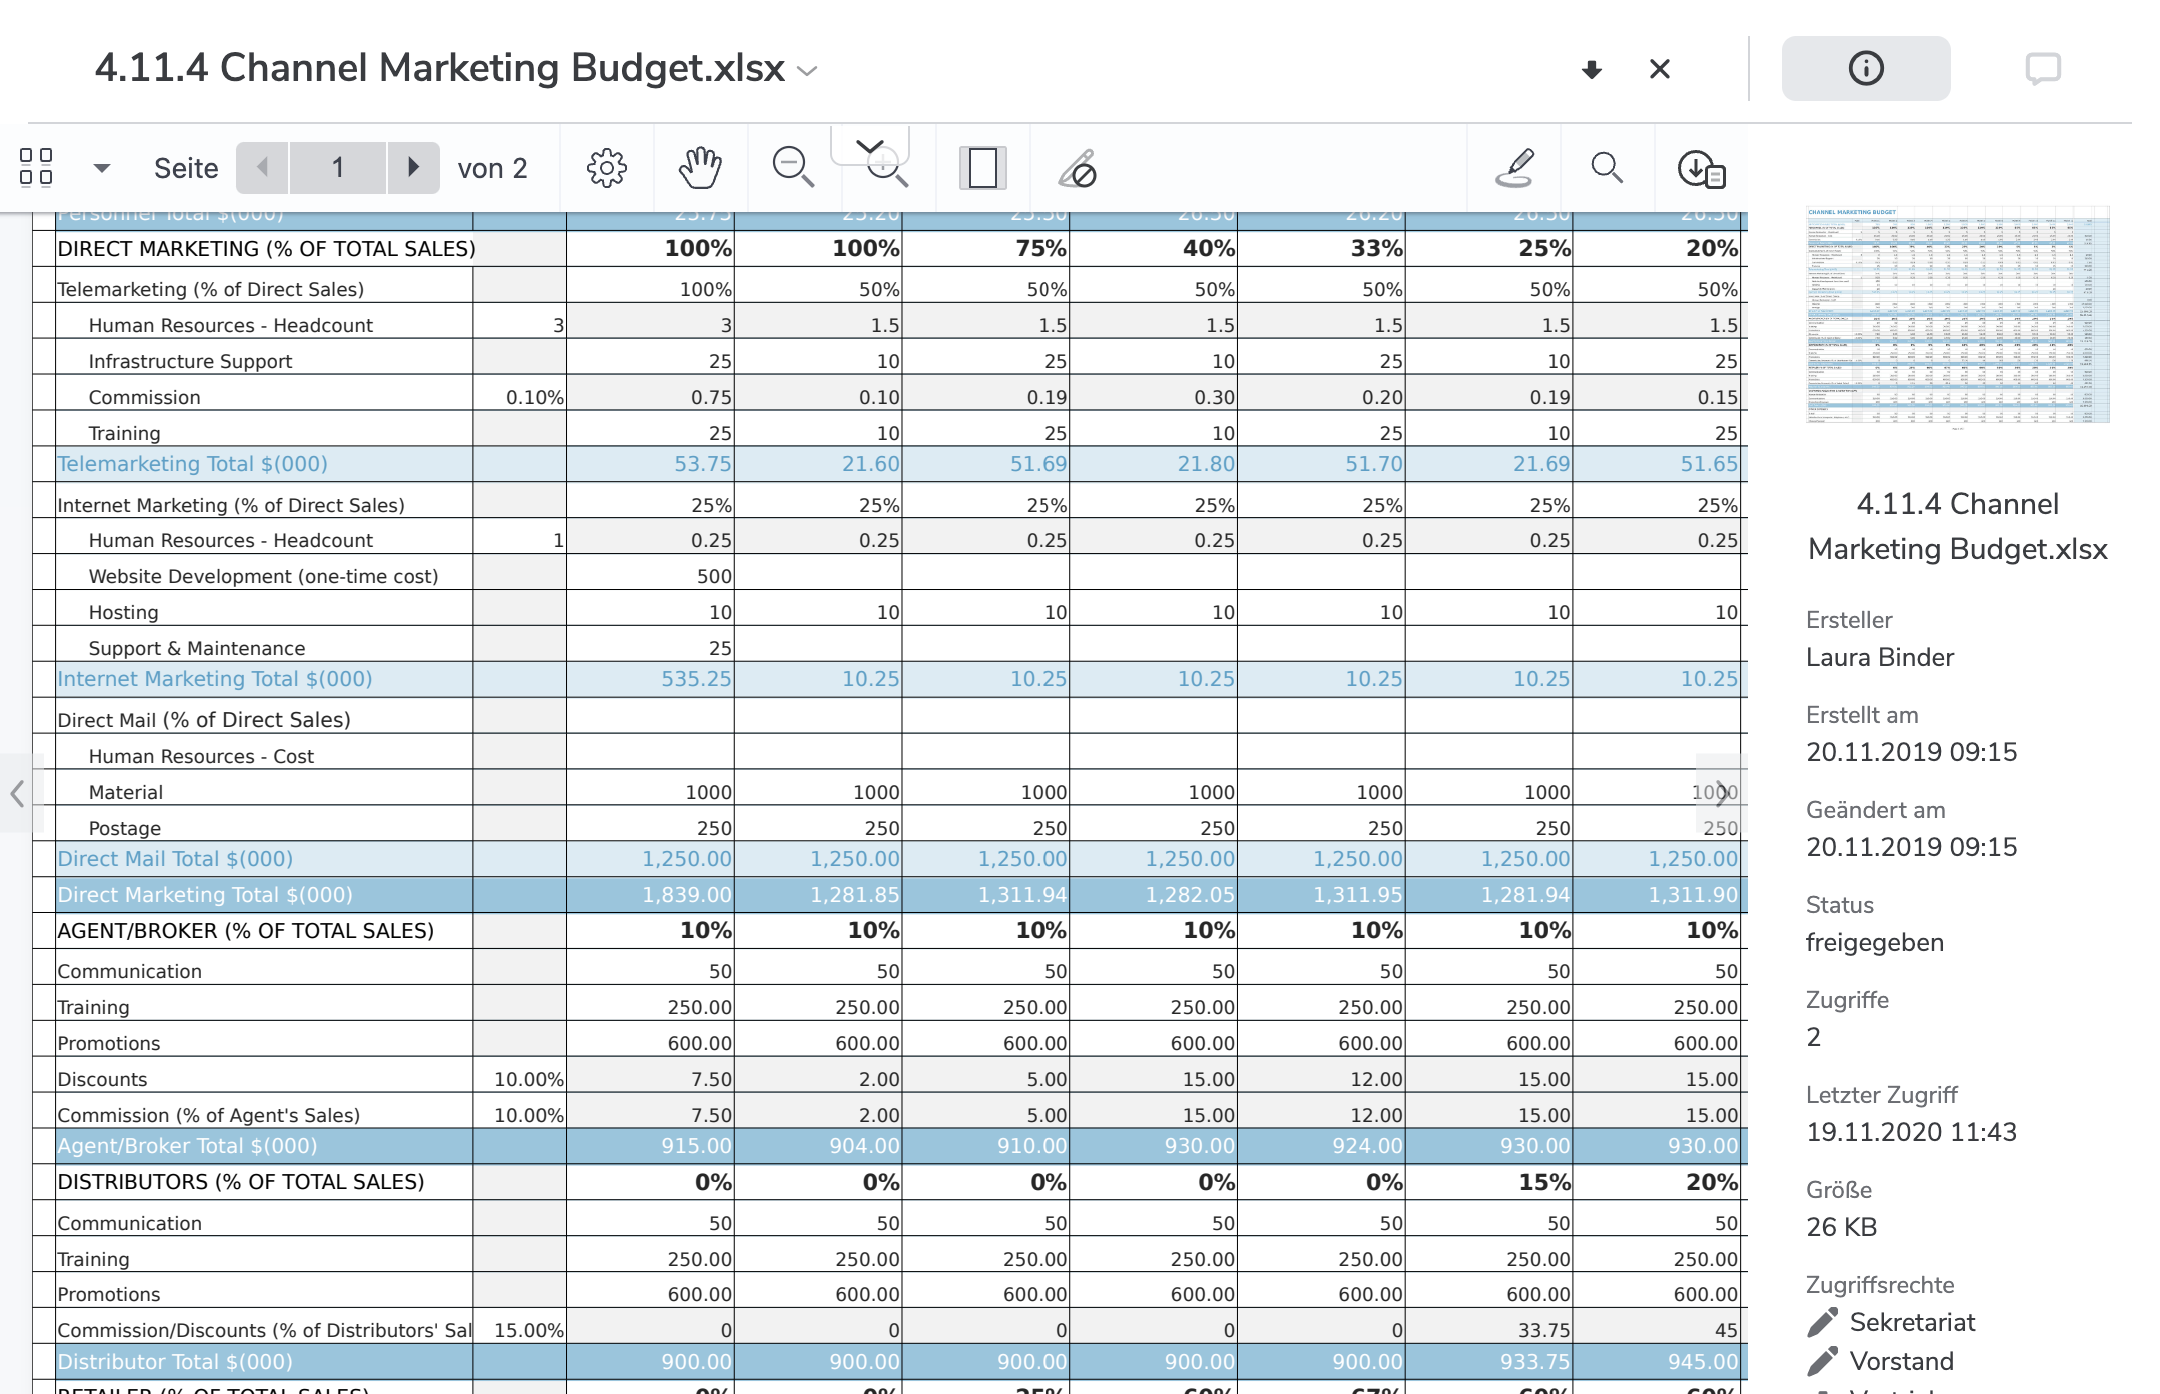Open the comments panel icon
This screenshot has width=2160, height=1394.
tap(2042, 69)
